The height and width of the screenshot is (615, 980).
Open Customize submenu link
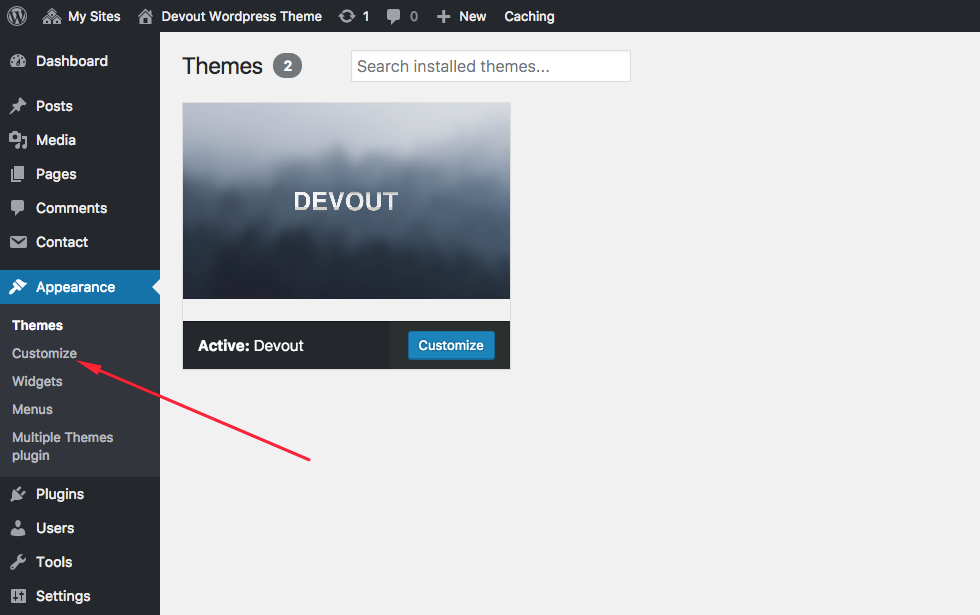[x=44, y=353]
